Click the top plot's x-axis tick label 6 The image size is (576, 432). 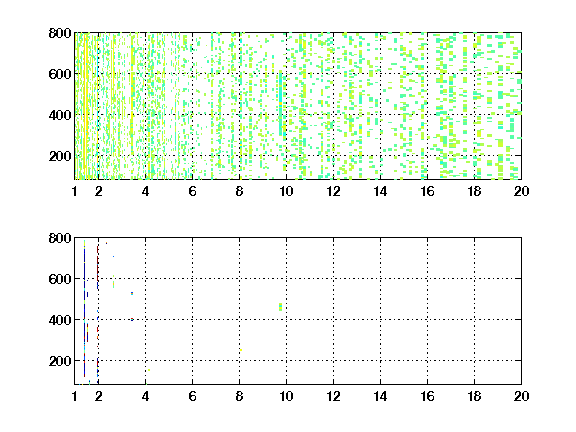point(192,191)
